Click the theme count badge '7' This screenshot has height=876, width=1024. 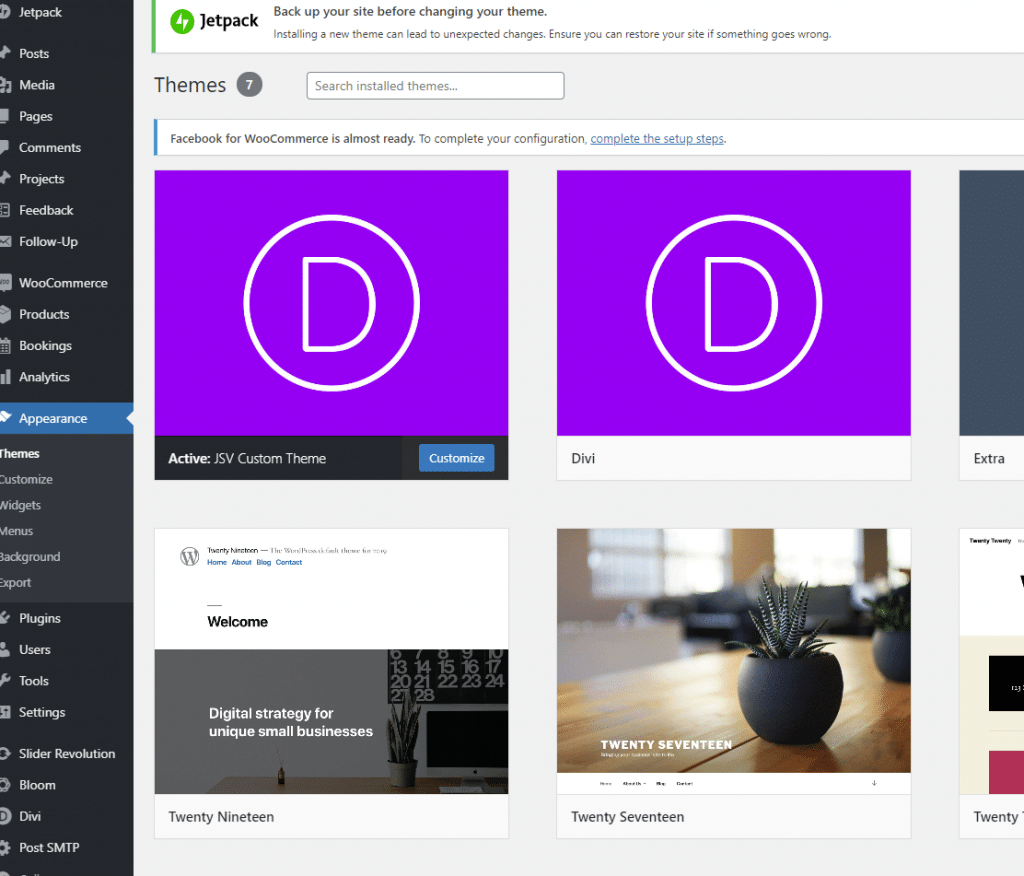[249, 84]
